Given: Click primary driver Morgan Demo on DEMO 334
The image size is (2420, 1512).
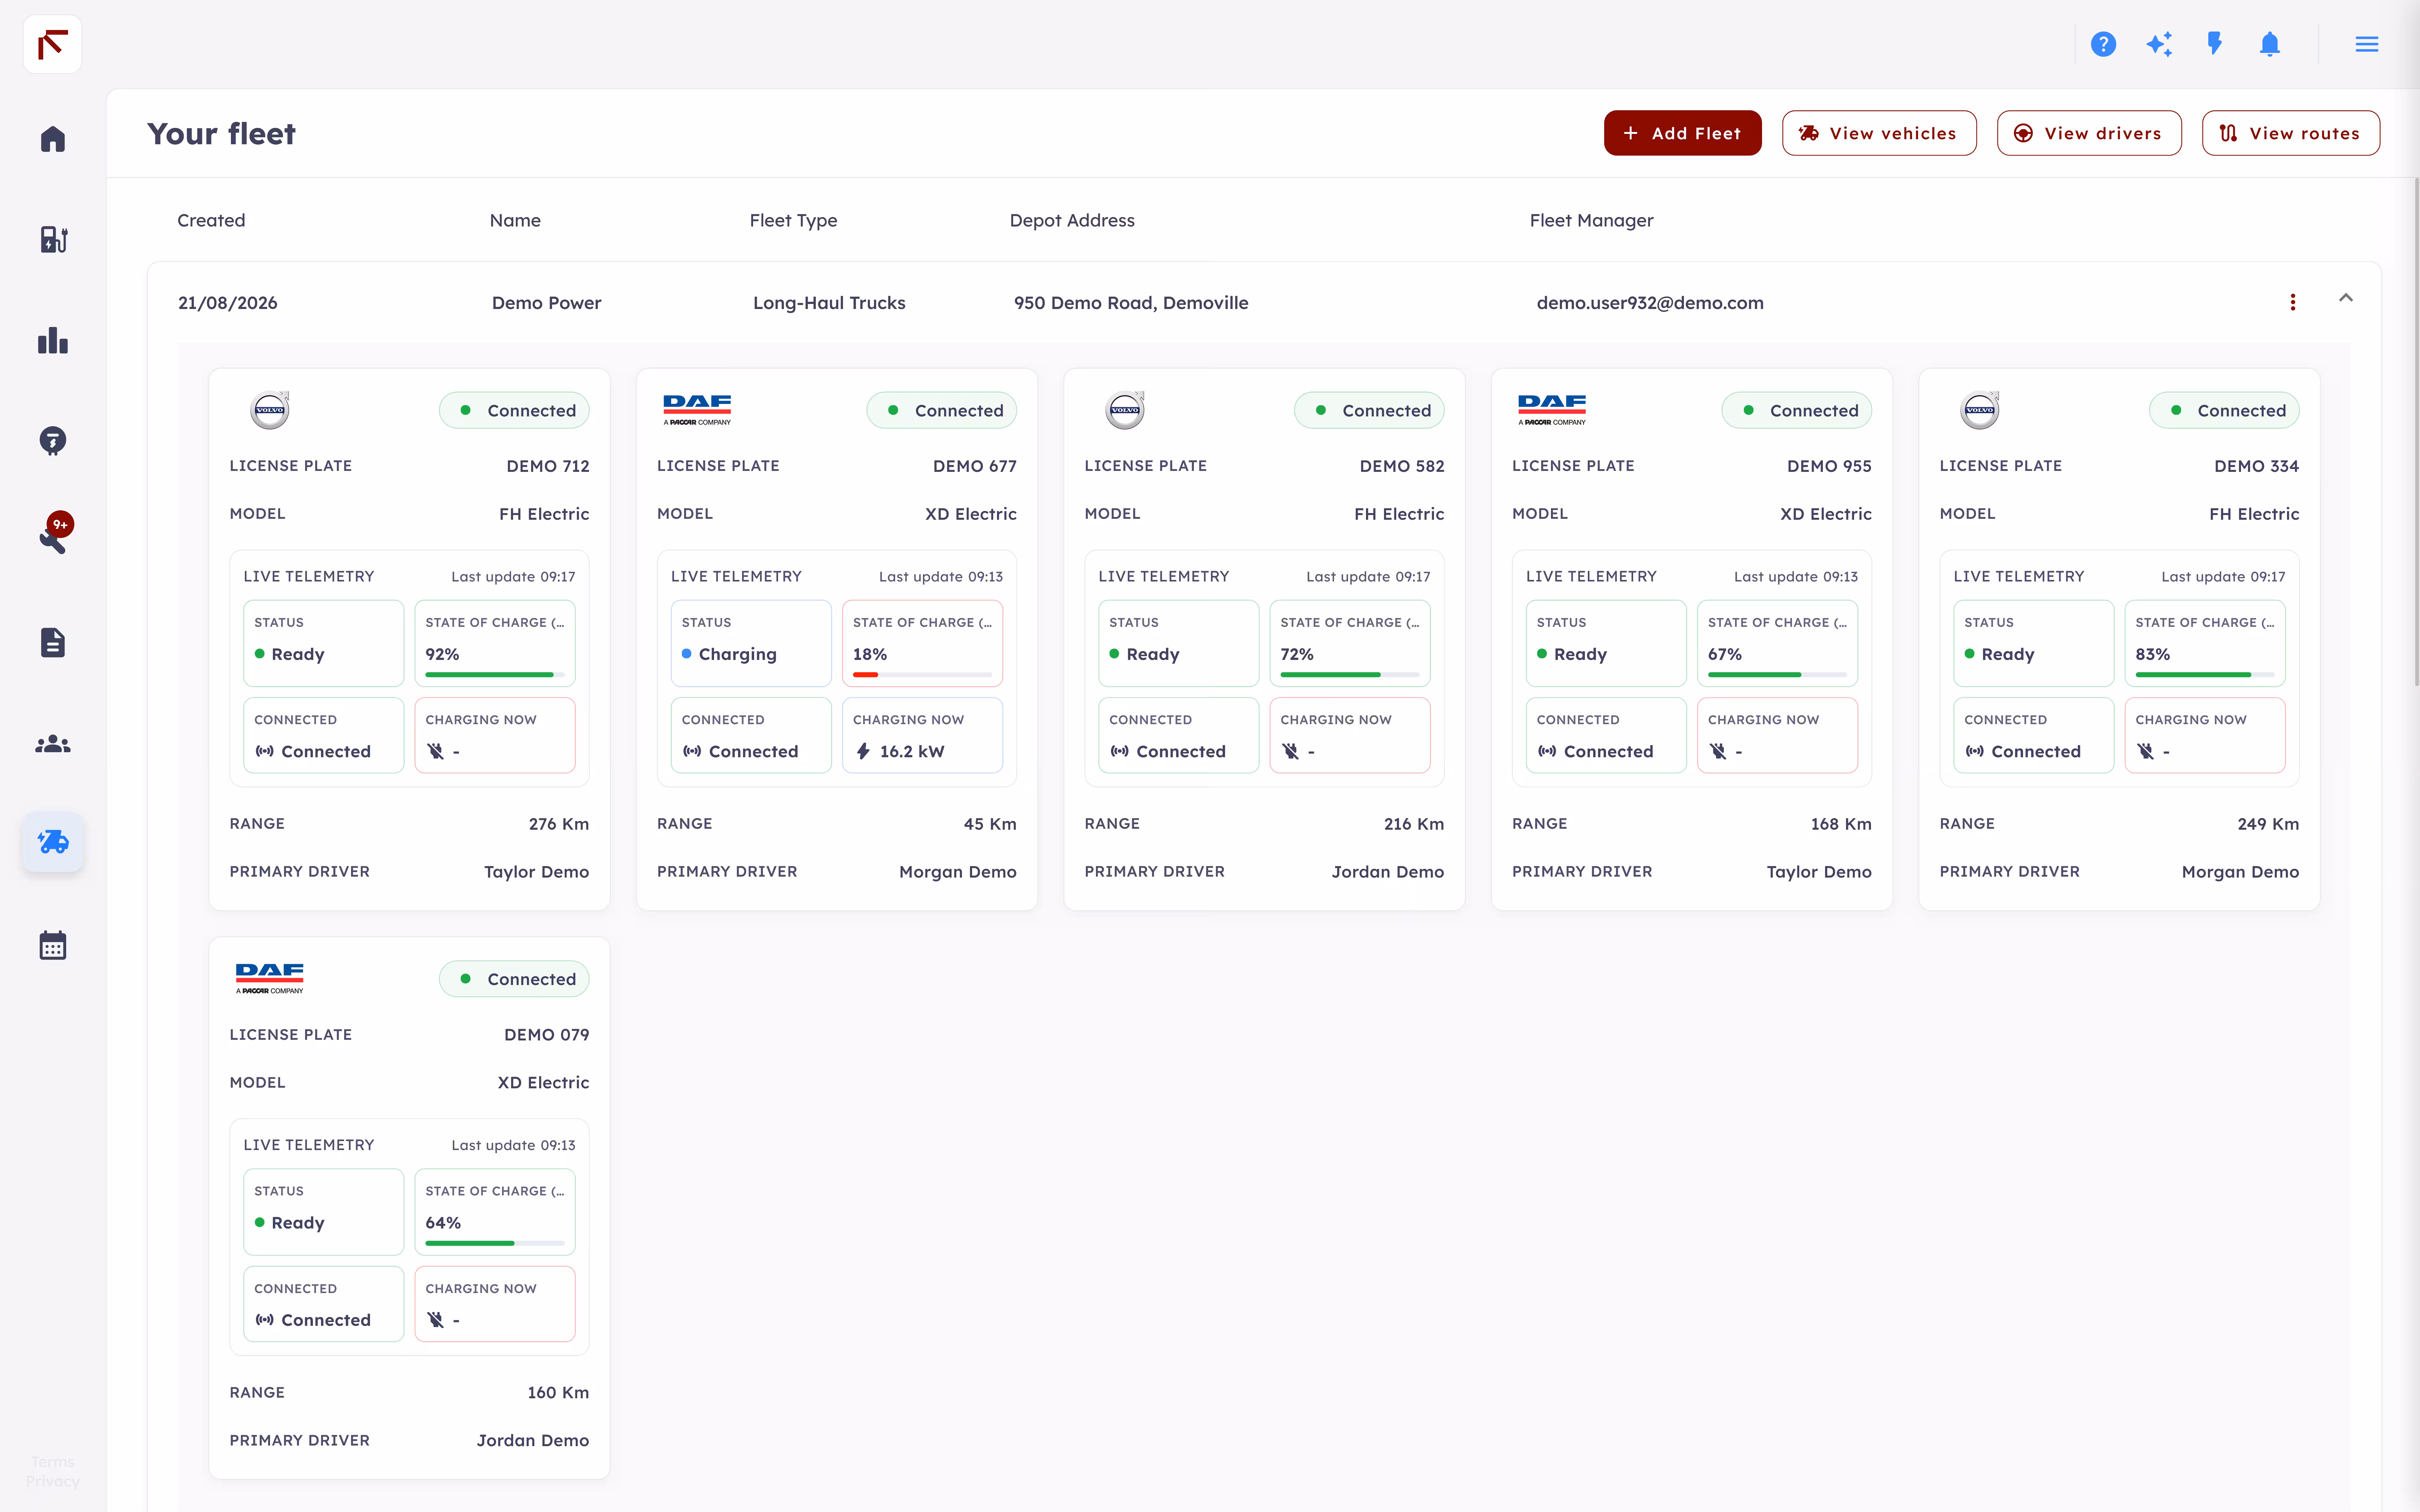Looking at the screenshot, I should 2240,872.
